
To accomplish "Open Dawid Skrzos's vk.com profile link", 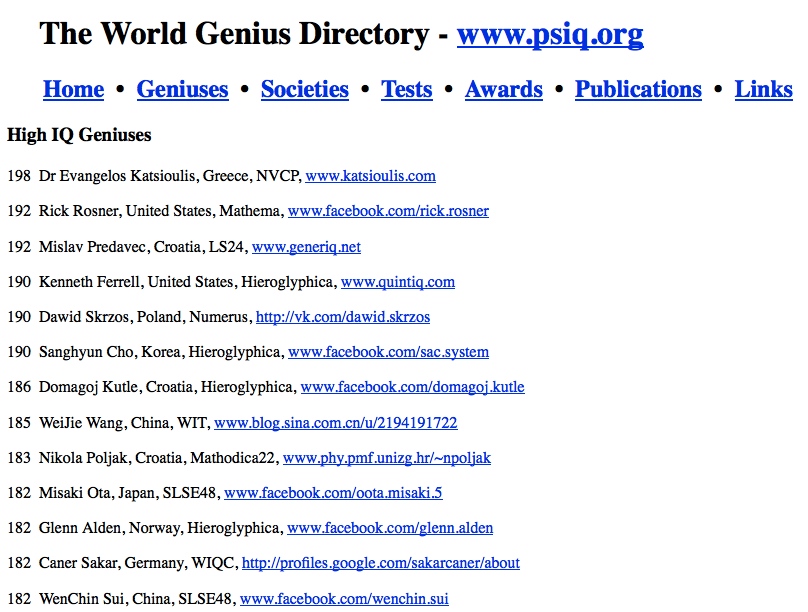I will pyautogui.click(x=342, y=317).
